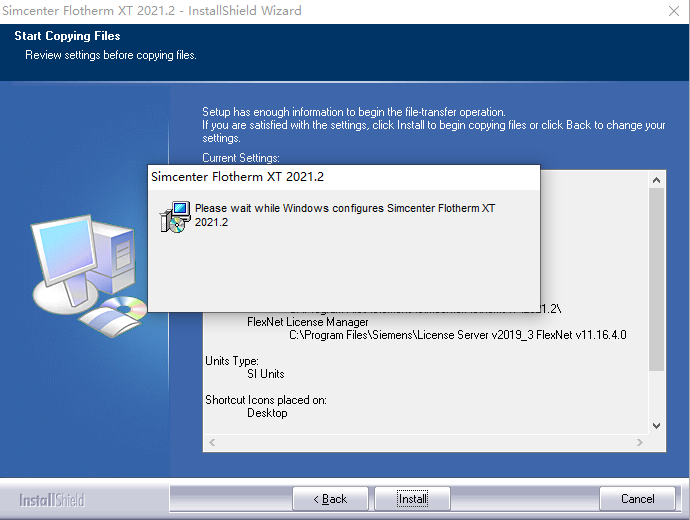The height and width of the screenshot is (520, 690).
Task: Go back with the Back button
Action: pos(330,498)
